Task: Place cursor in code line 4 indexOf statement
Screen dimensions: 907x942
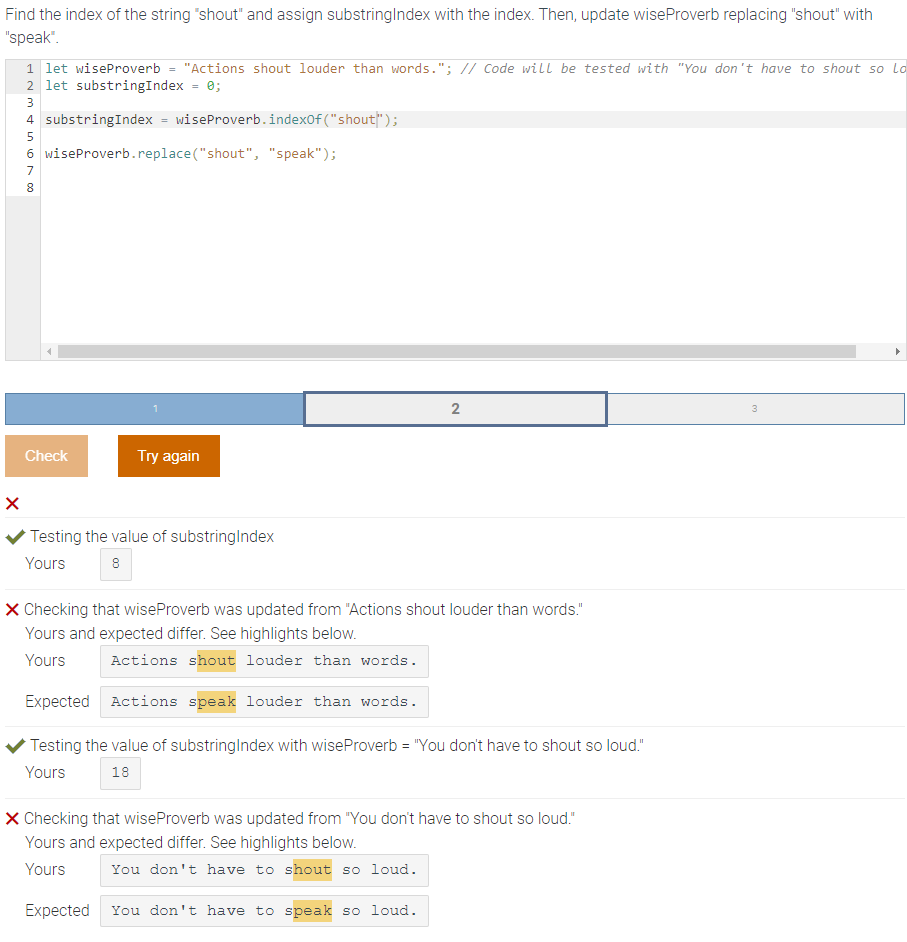Action: [222, 120]
